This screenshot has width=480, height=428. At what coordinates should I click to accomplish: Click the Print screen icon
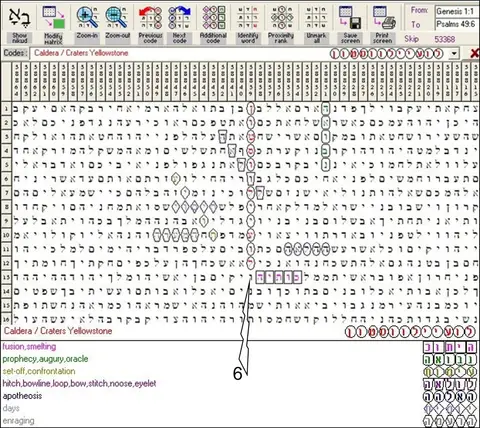tap(384, 17)
